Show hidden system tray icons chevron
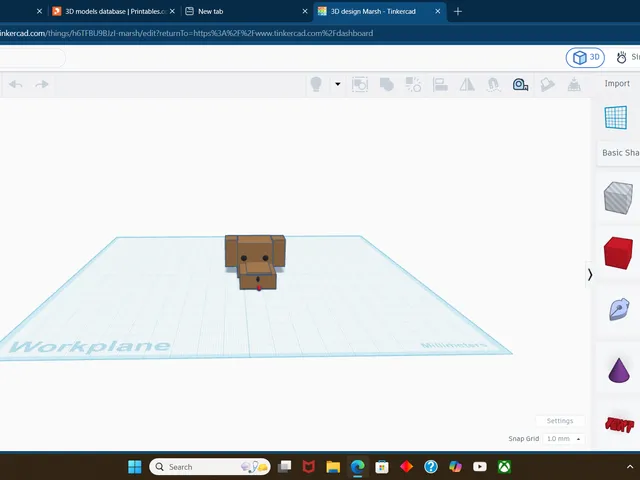Viewport: 640px width, 480px height. point(630,467)
